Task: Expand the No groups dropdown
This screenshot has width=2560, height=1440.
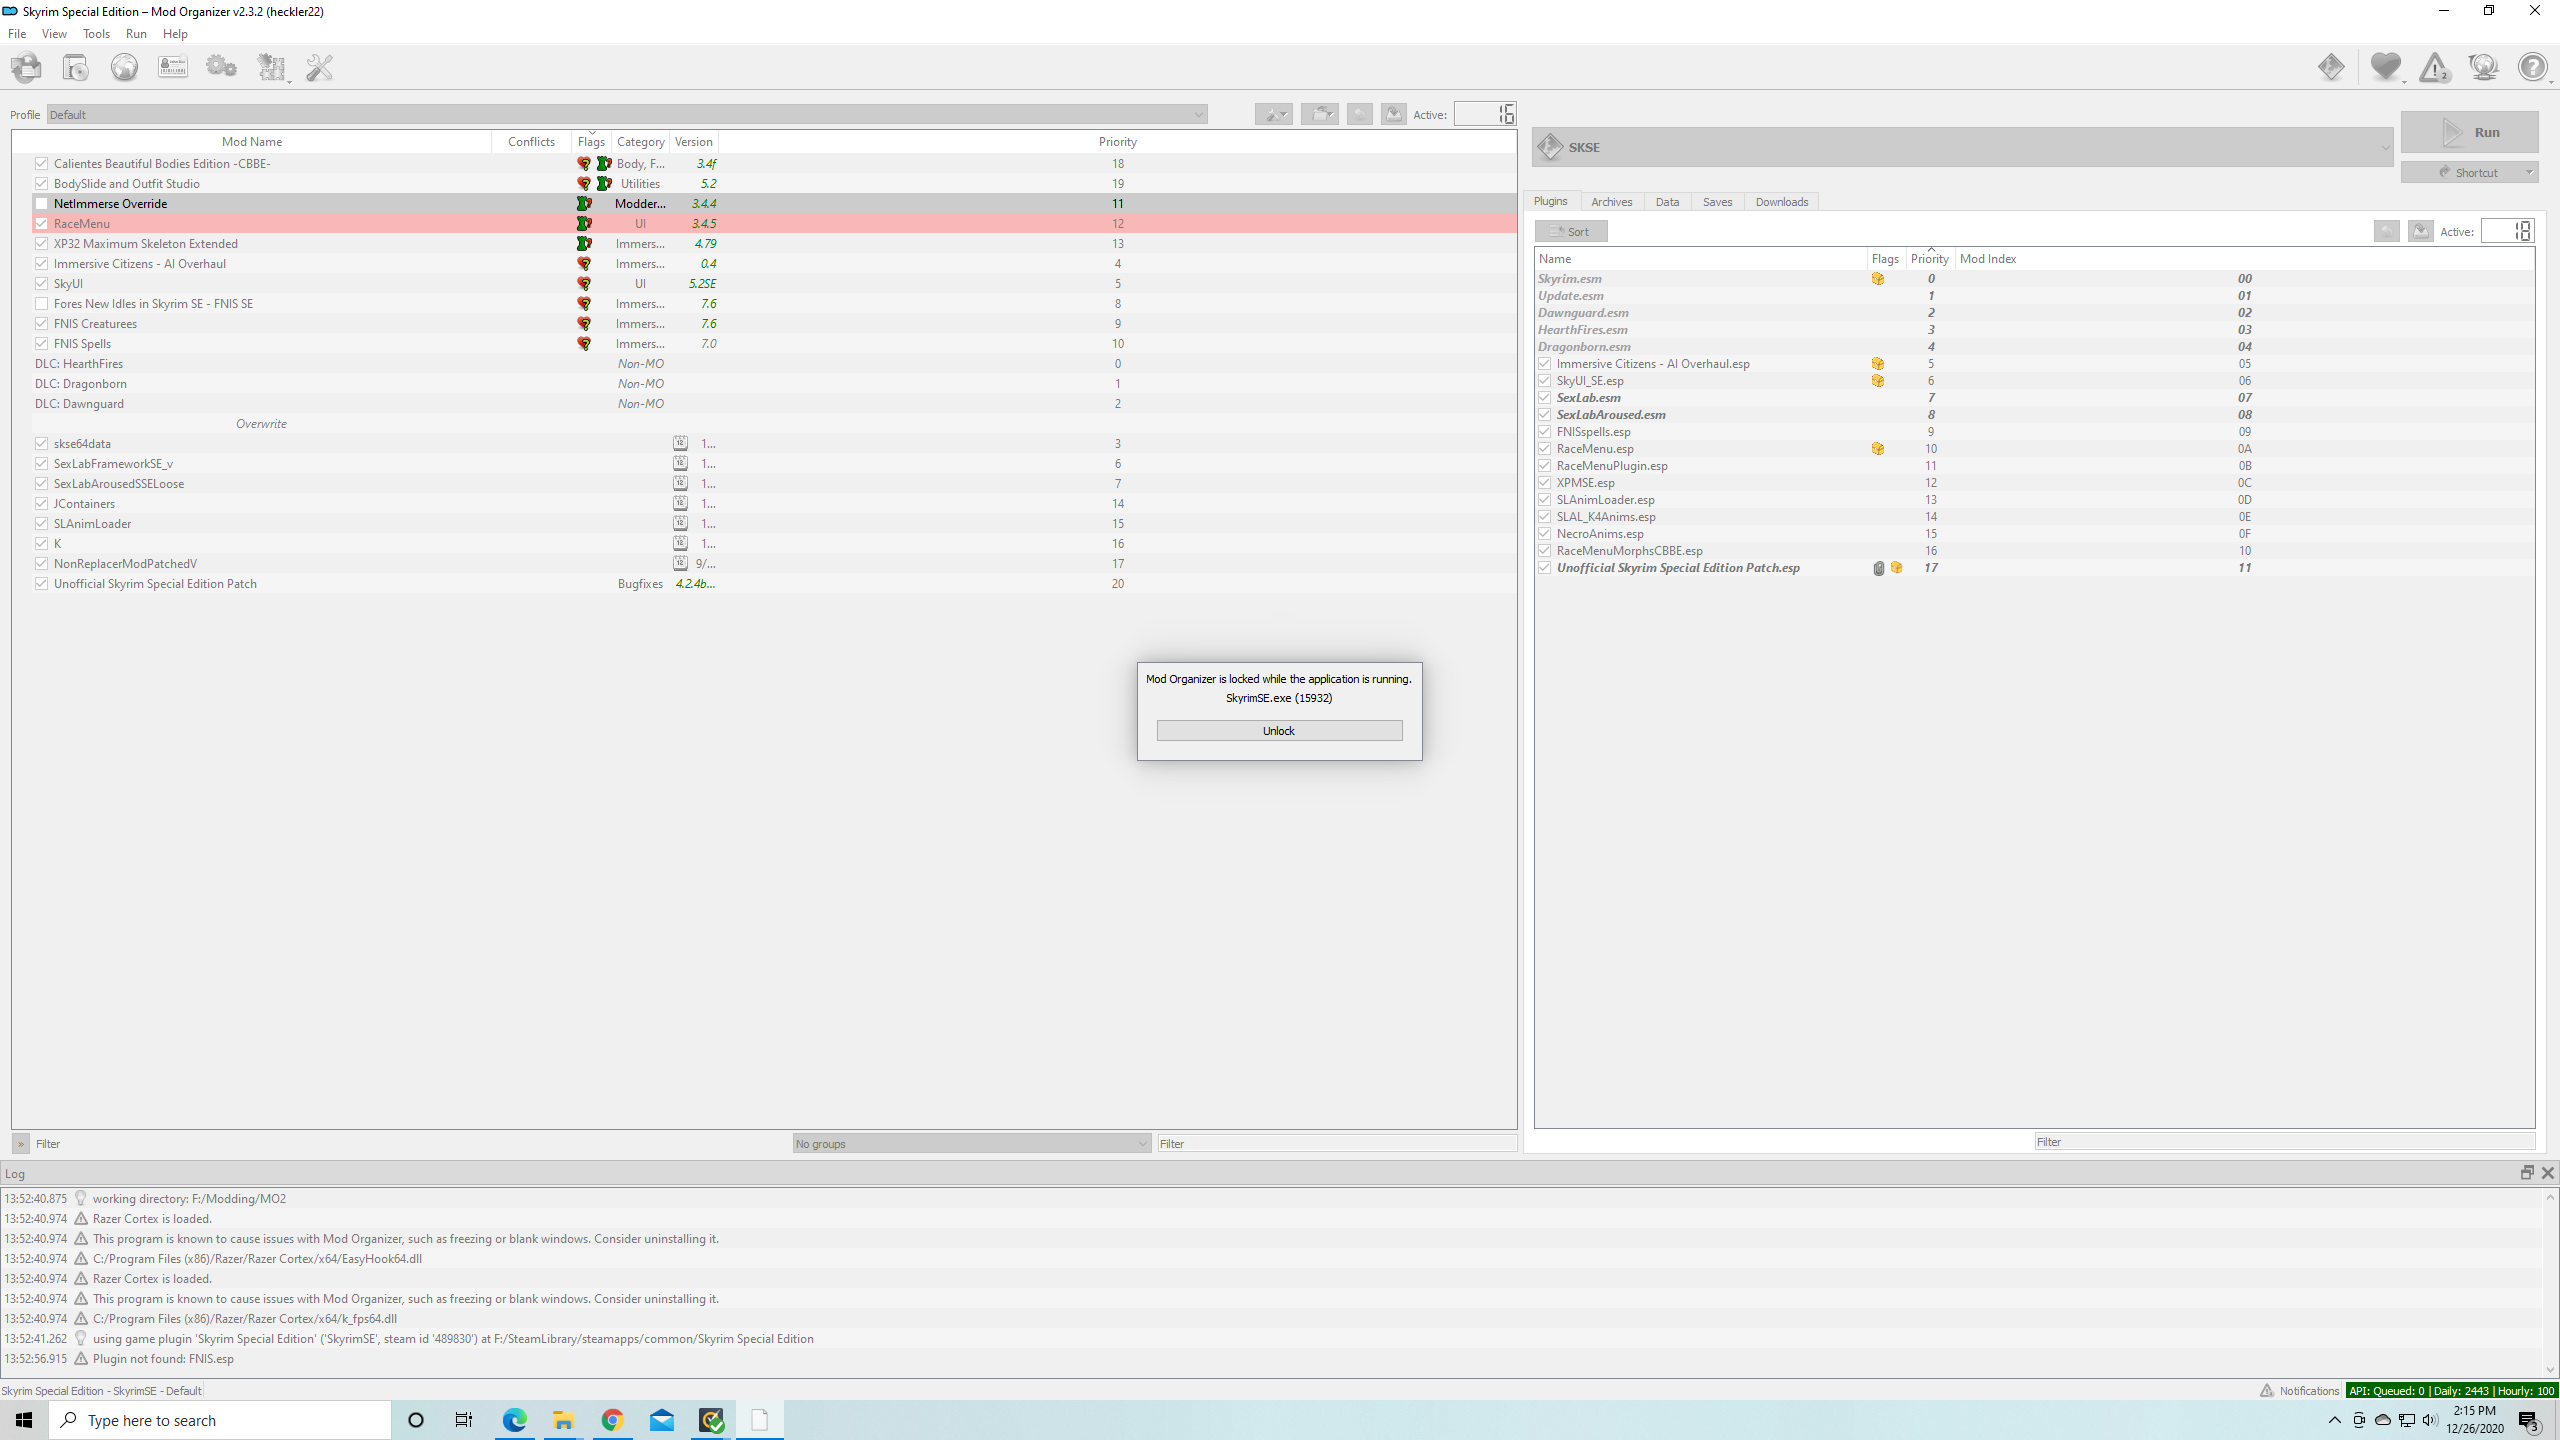Action: click(971, 1144)
